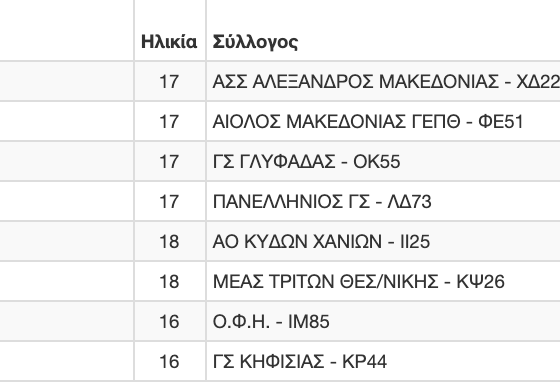Click the Ο.Φ.Η. - ΙΜ85 entry
The image size is (560, 386).
click(x=271, y=321)
